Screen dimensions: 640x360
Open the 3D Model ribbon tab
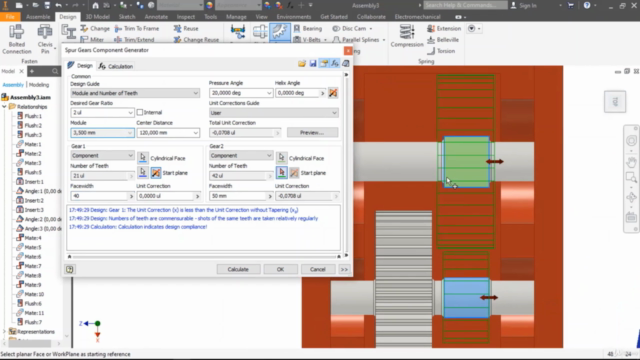(98, 17)
